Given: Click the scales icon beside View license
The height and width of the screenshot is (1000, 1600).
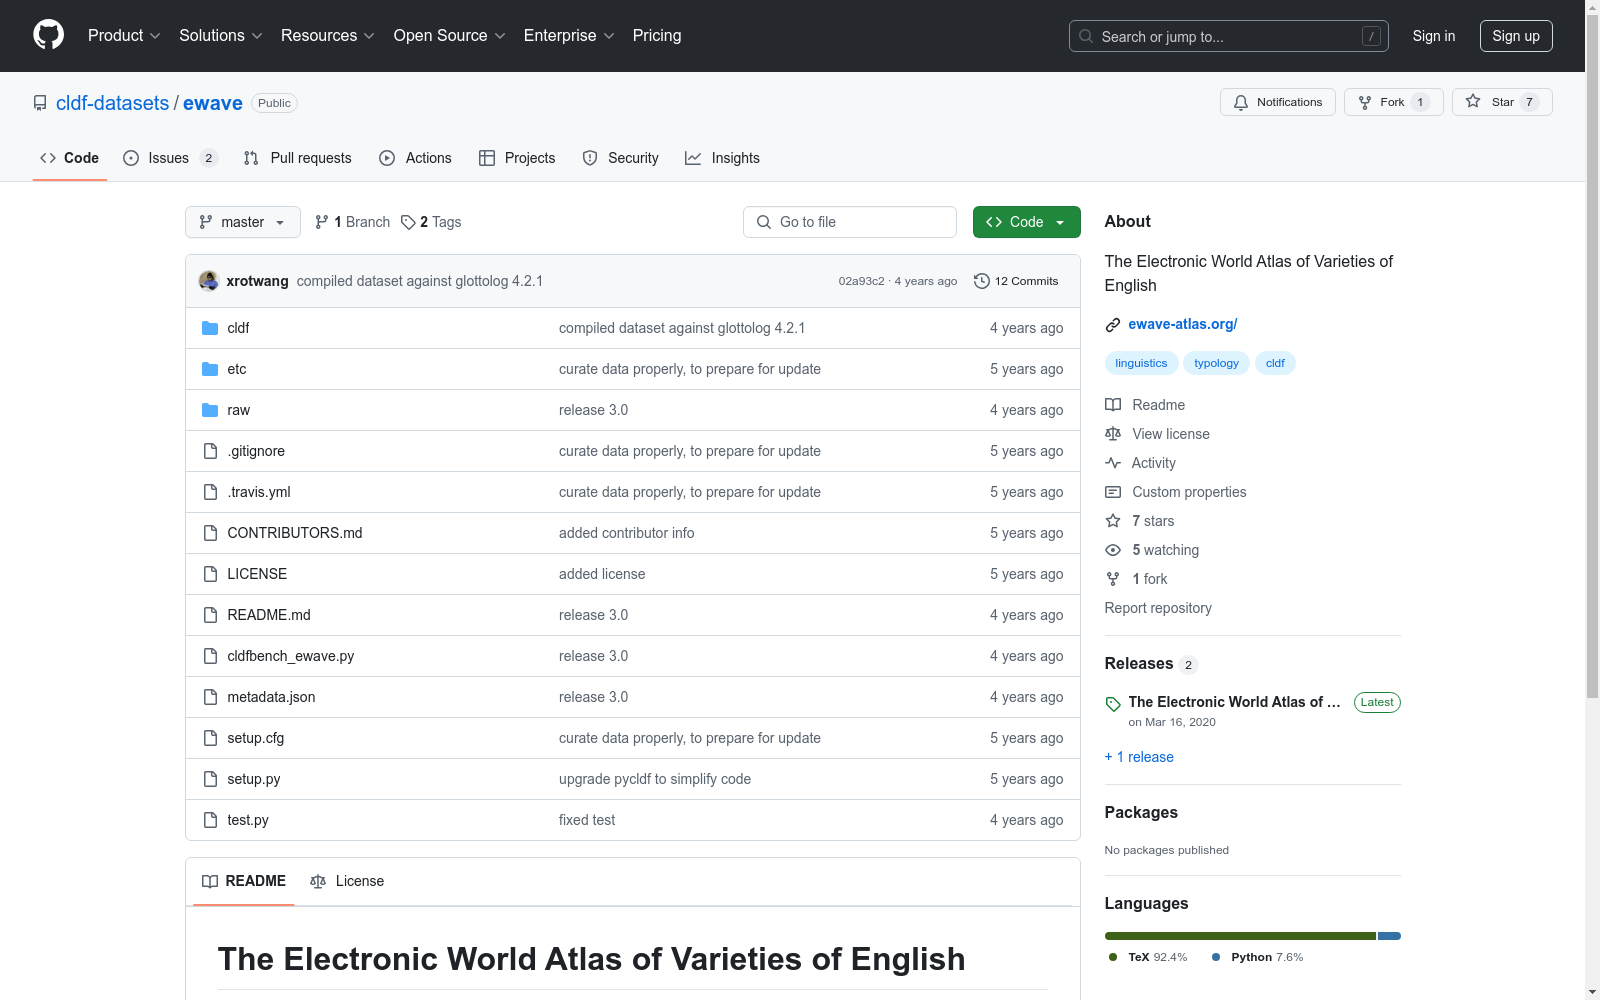Looking at the screenshot, I should 1113,434.
